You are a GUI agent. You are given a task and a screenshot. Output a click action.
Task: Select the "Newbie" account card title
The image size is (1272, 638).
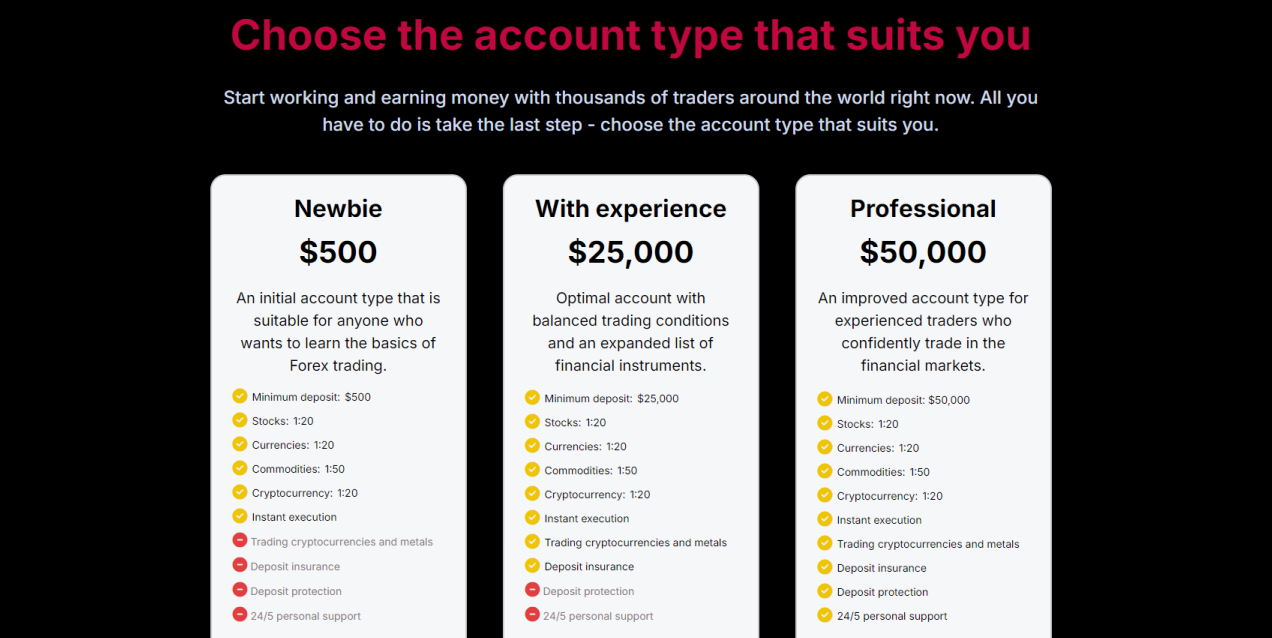click(338, 209)
